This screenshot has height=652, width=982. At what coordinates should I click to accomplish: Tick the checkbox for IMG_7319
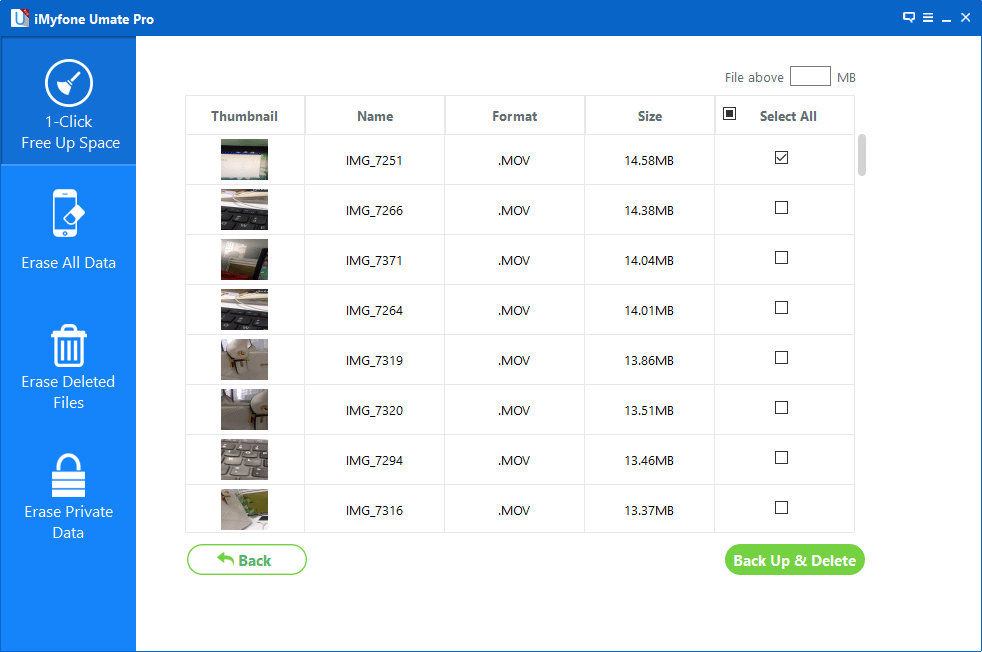tap(781, 358)
